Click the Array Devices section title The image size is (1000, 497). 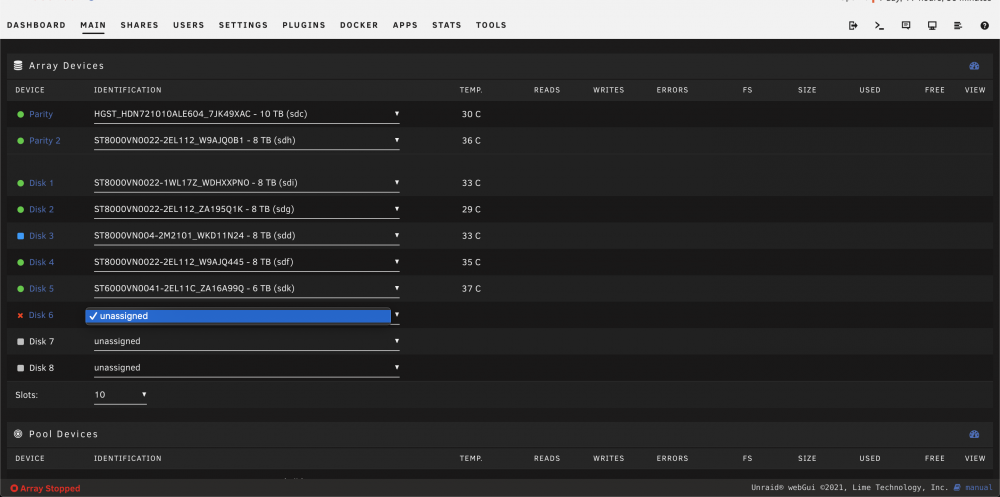66,66
